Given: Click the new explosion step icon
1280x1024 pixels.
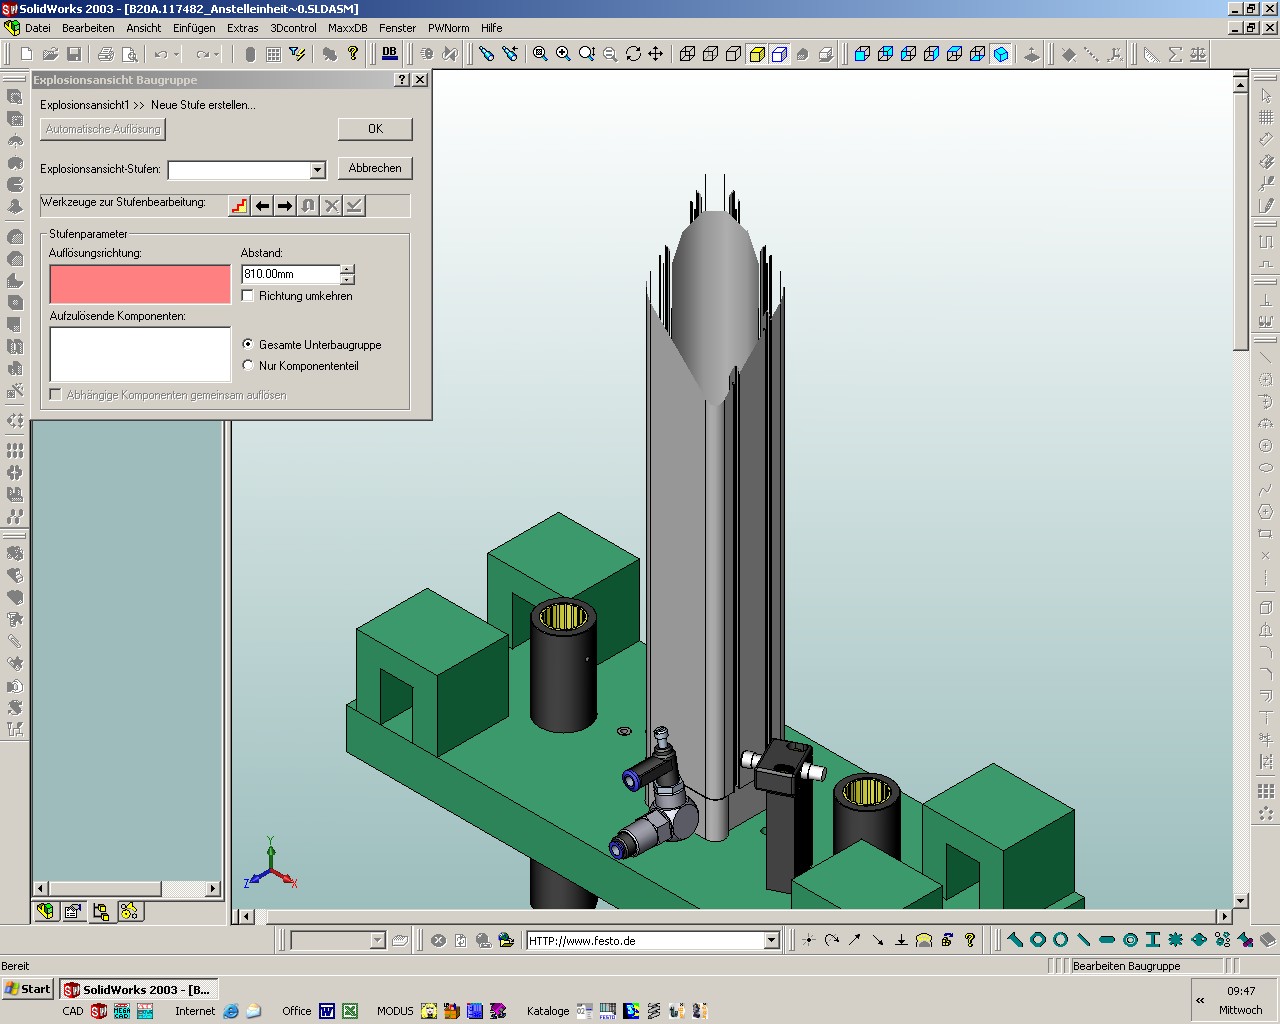Looking at the screenshot, I should (x=239, y=206).
